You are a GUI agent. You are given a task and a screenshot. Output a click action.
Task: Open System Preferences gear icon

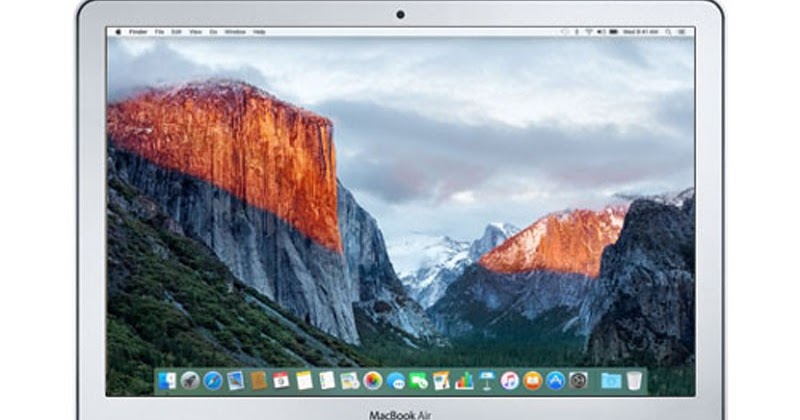tap(579, 381)
